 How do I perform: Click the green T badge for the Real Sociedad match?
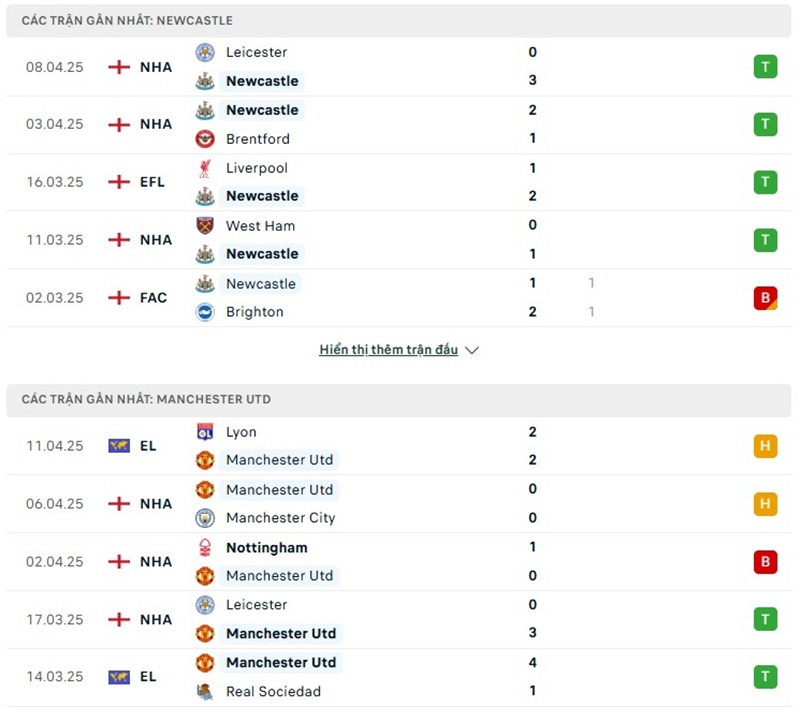coord(765,677)
